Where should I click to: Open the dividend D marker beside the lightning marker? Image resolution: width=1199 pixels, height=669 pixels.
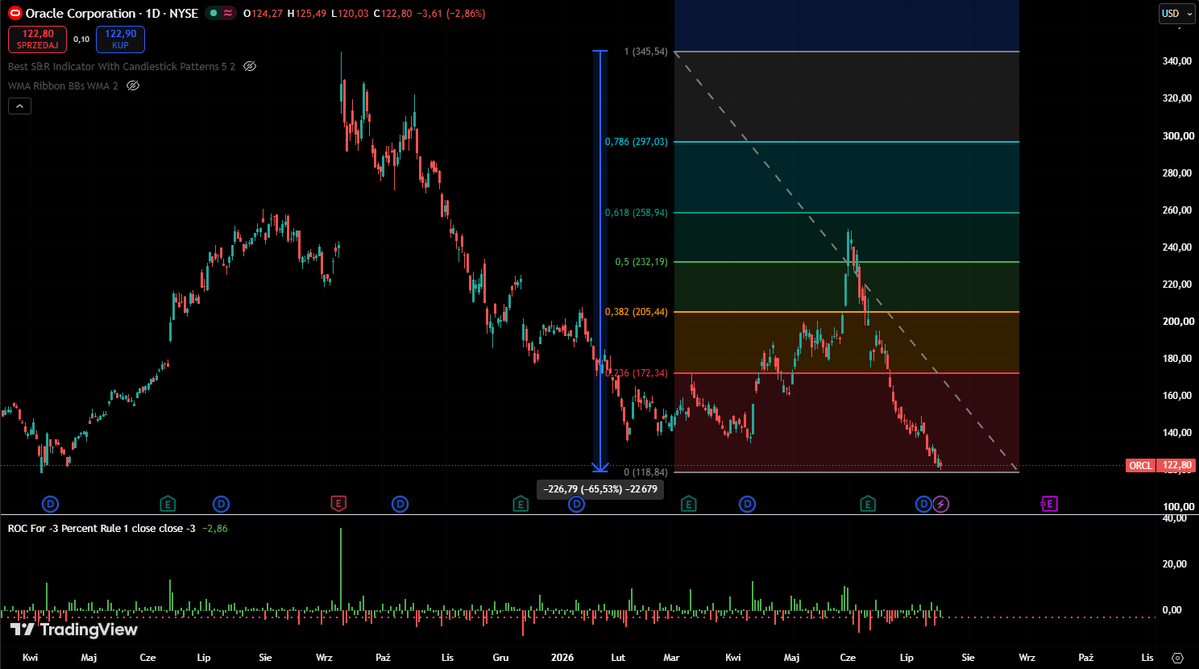[924, 504]
